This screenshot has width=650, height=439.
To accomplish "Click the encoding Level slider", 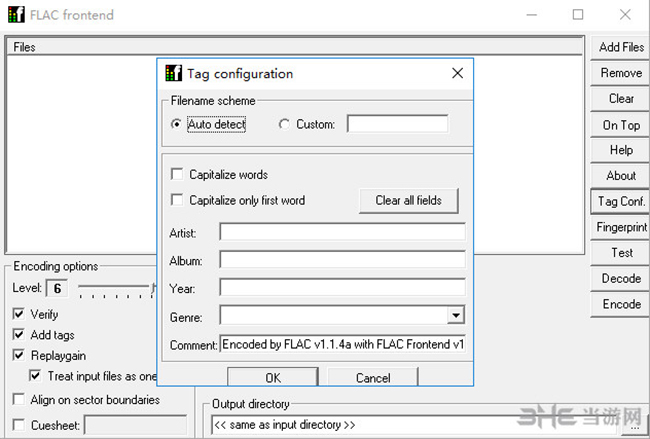I will click(117, 289).
